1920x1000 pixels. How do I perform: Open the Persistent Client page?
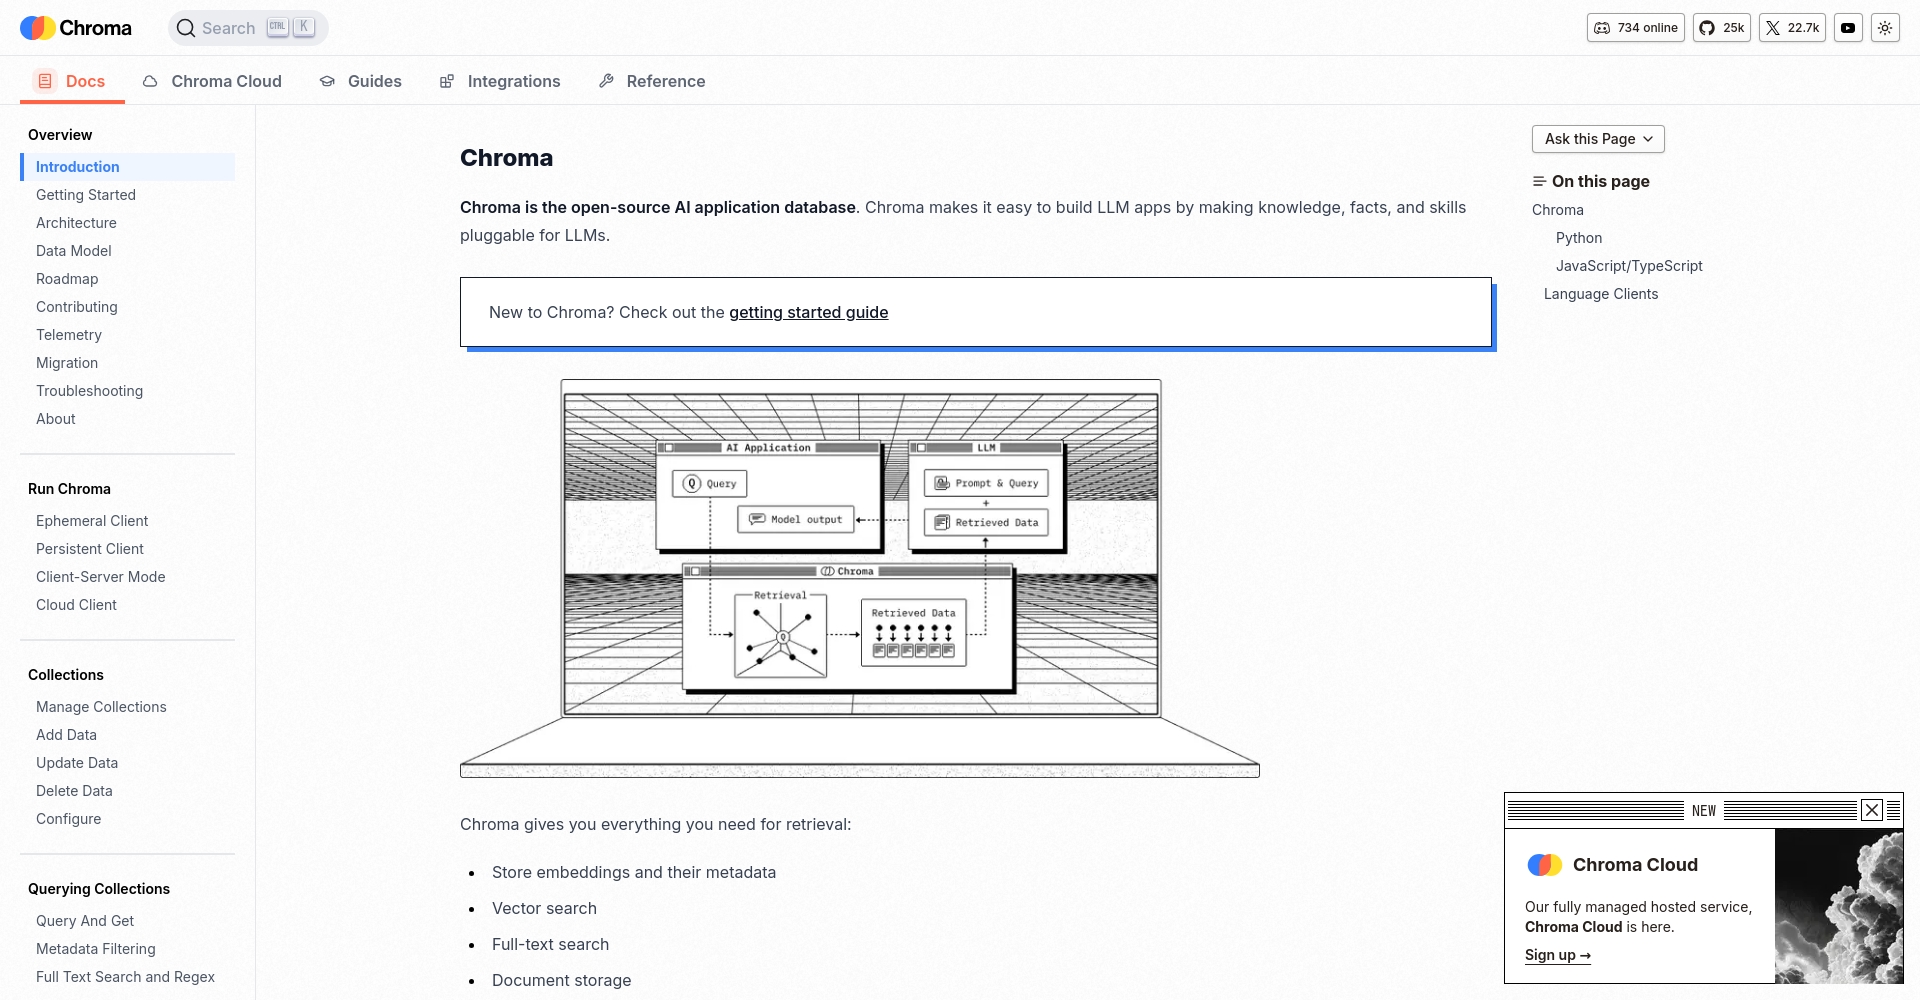90,549
